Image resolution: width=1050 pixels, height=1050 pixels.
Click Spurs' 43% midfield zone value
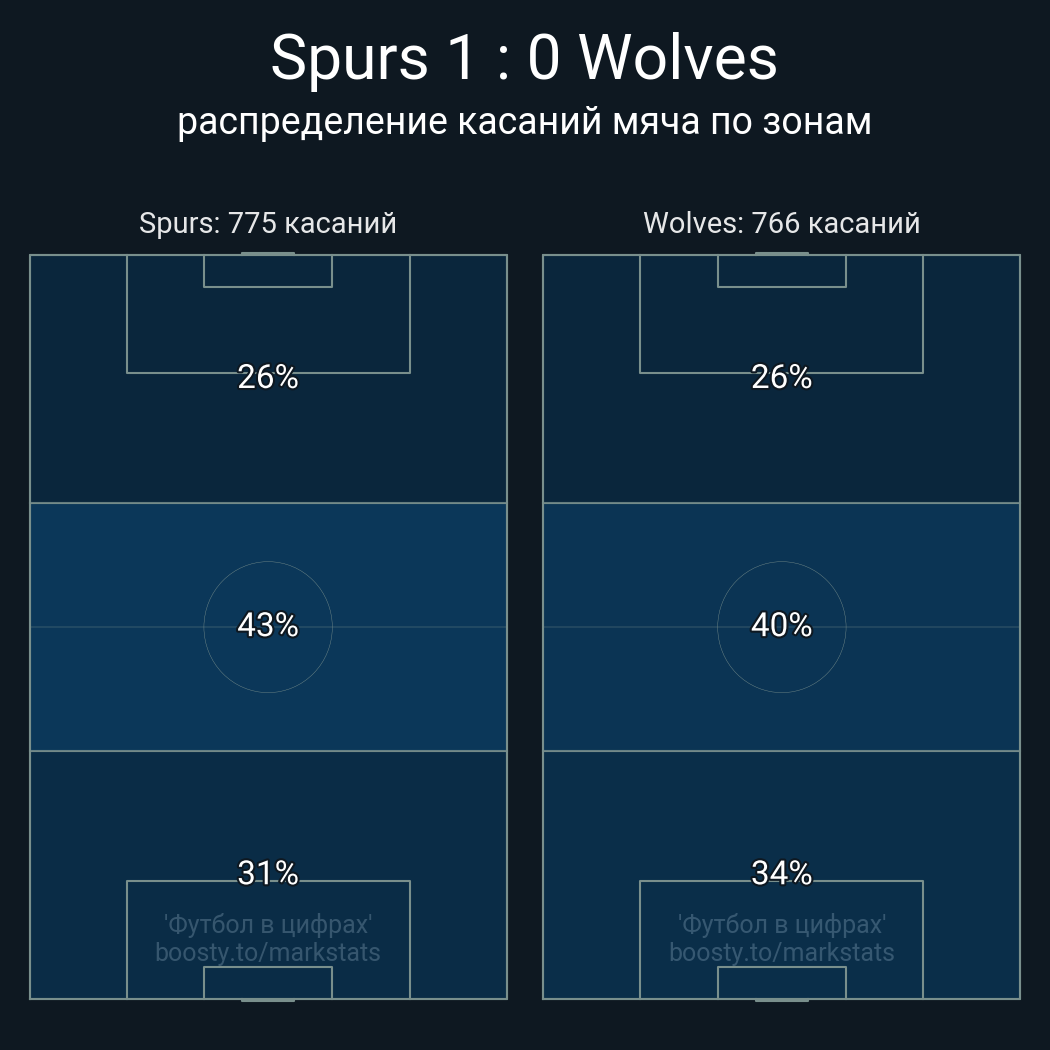[x=268, y=625]
